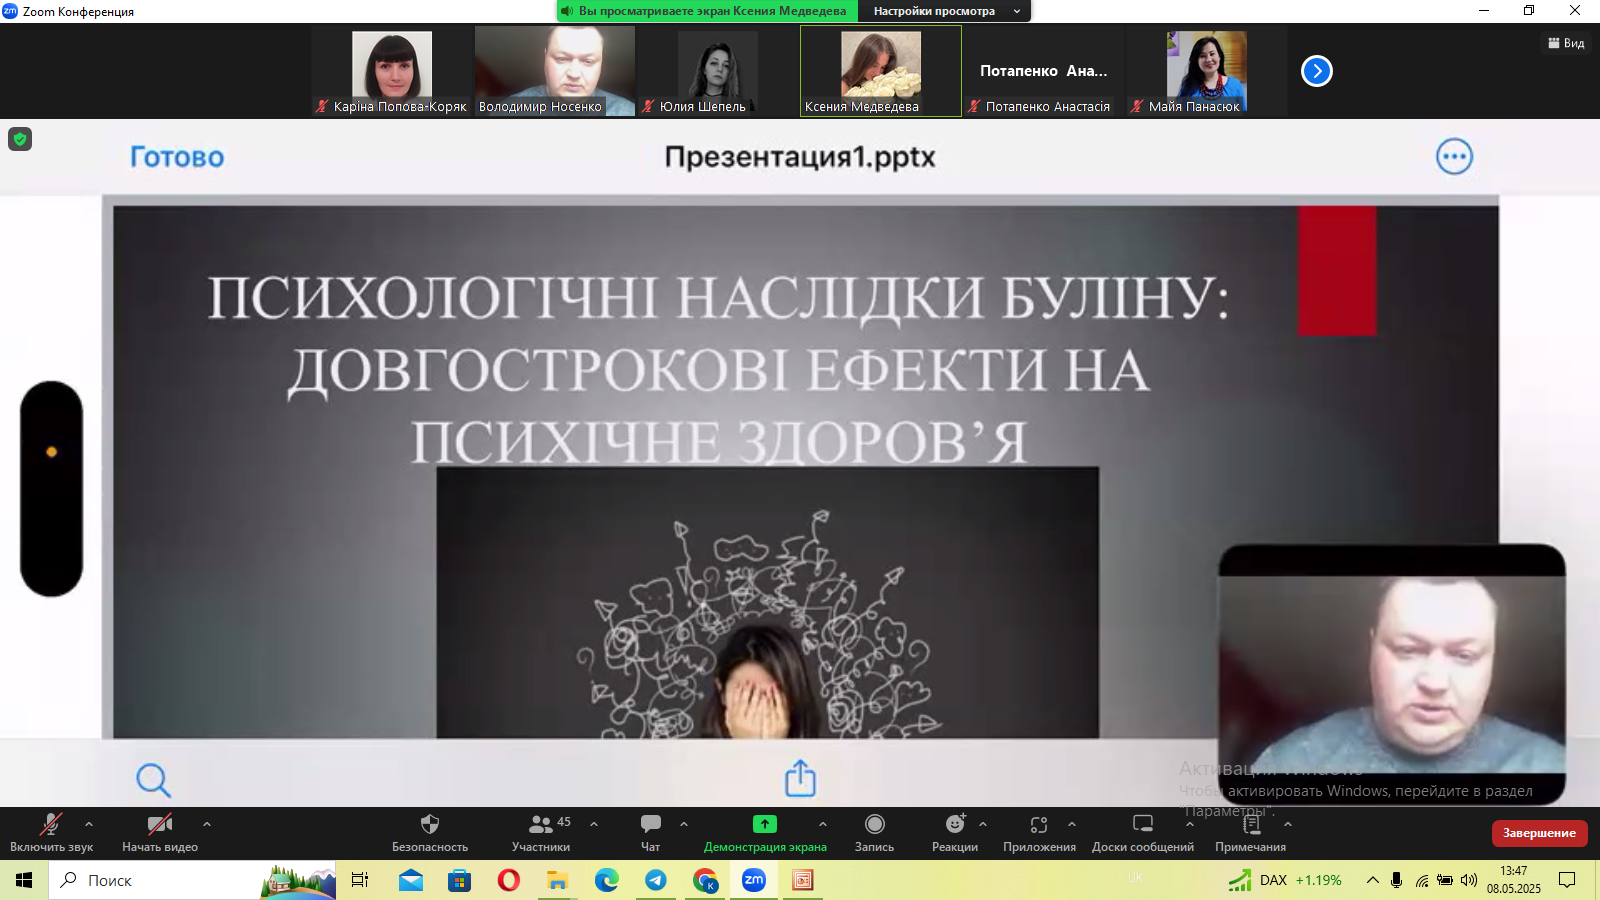Start camera with Начать видео
1600x900 pixels.
pos(160,832)
